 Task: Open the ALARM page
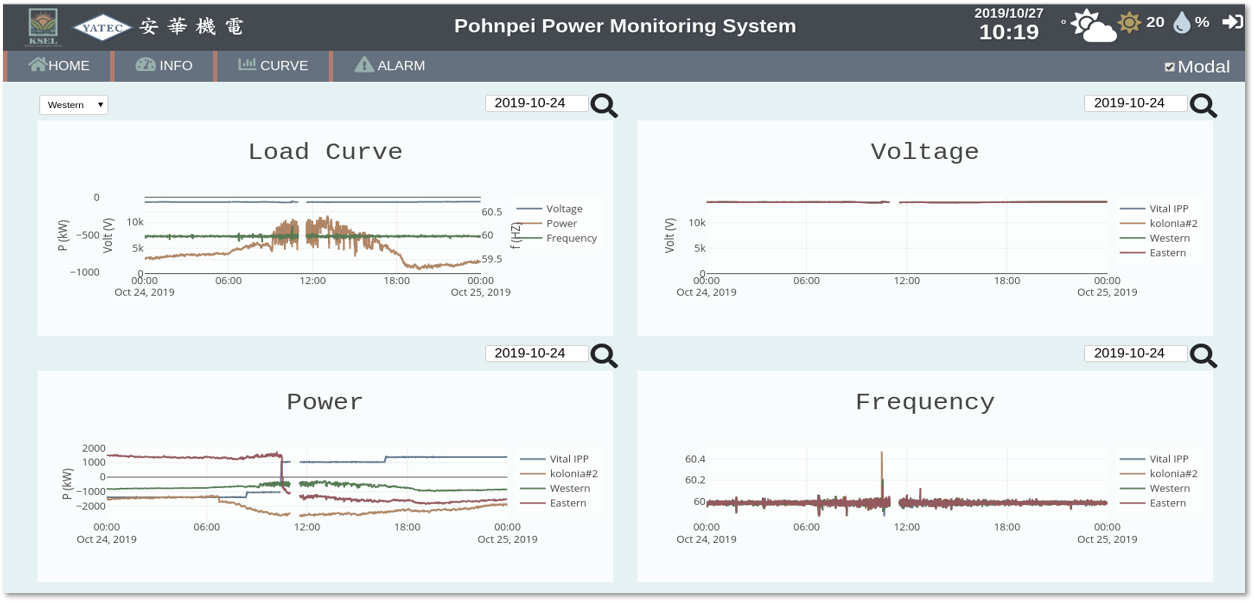click(x=390, y=66)
